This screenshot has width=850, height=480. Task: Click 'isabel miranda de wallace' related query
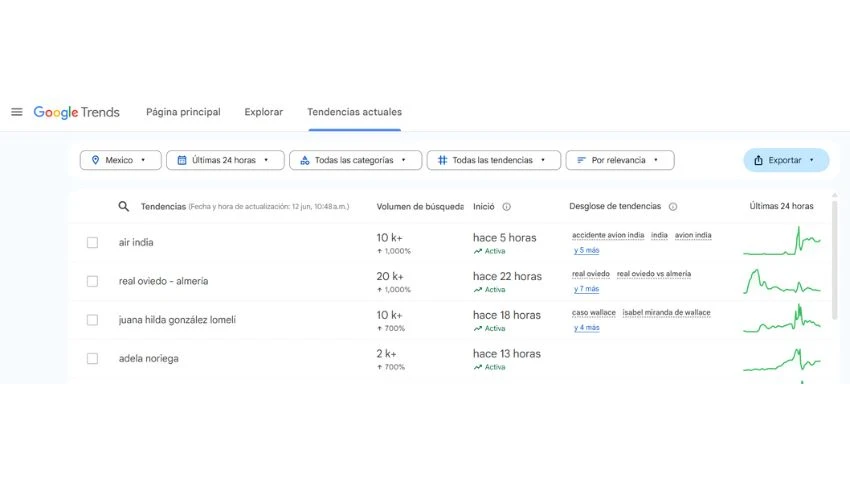(x=666, y=312)
